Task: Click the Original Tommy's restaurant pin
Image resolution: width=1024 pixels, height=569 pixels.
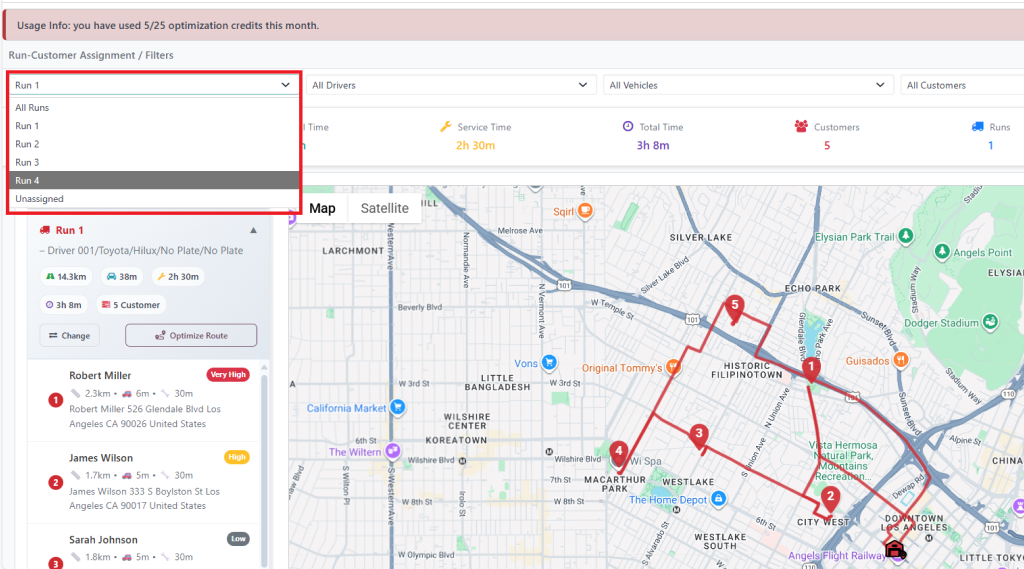Action: click(x=673, y=367)
